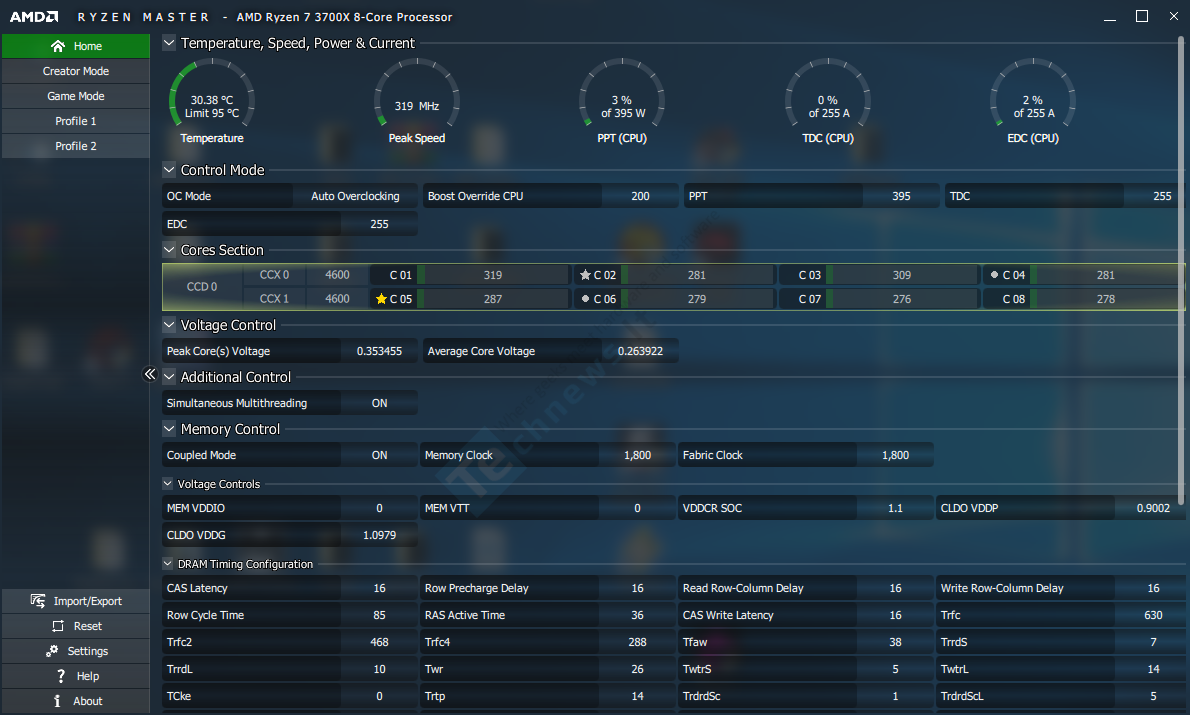The image size is (1190, 715).
Task: Click the EDC value 255
Action: [379, 225]
